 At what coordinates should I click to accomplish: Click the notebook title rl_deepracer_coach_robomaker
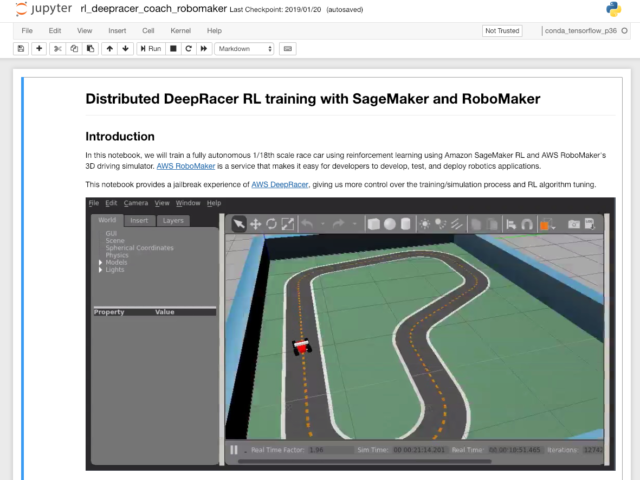153,9
